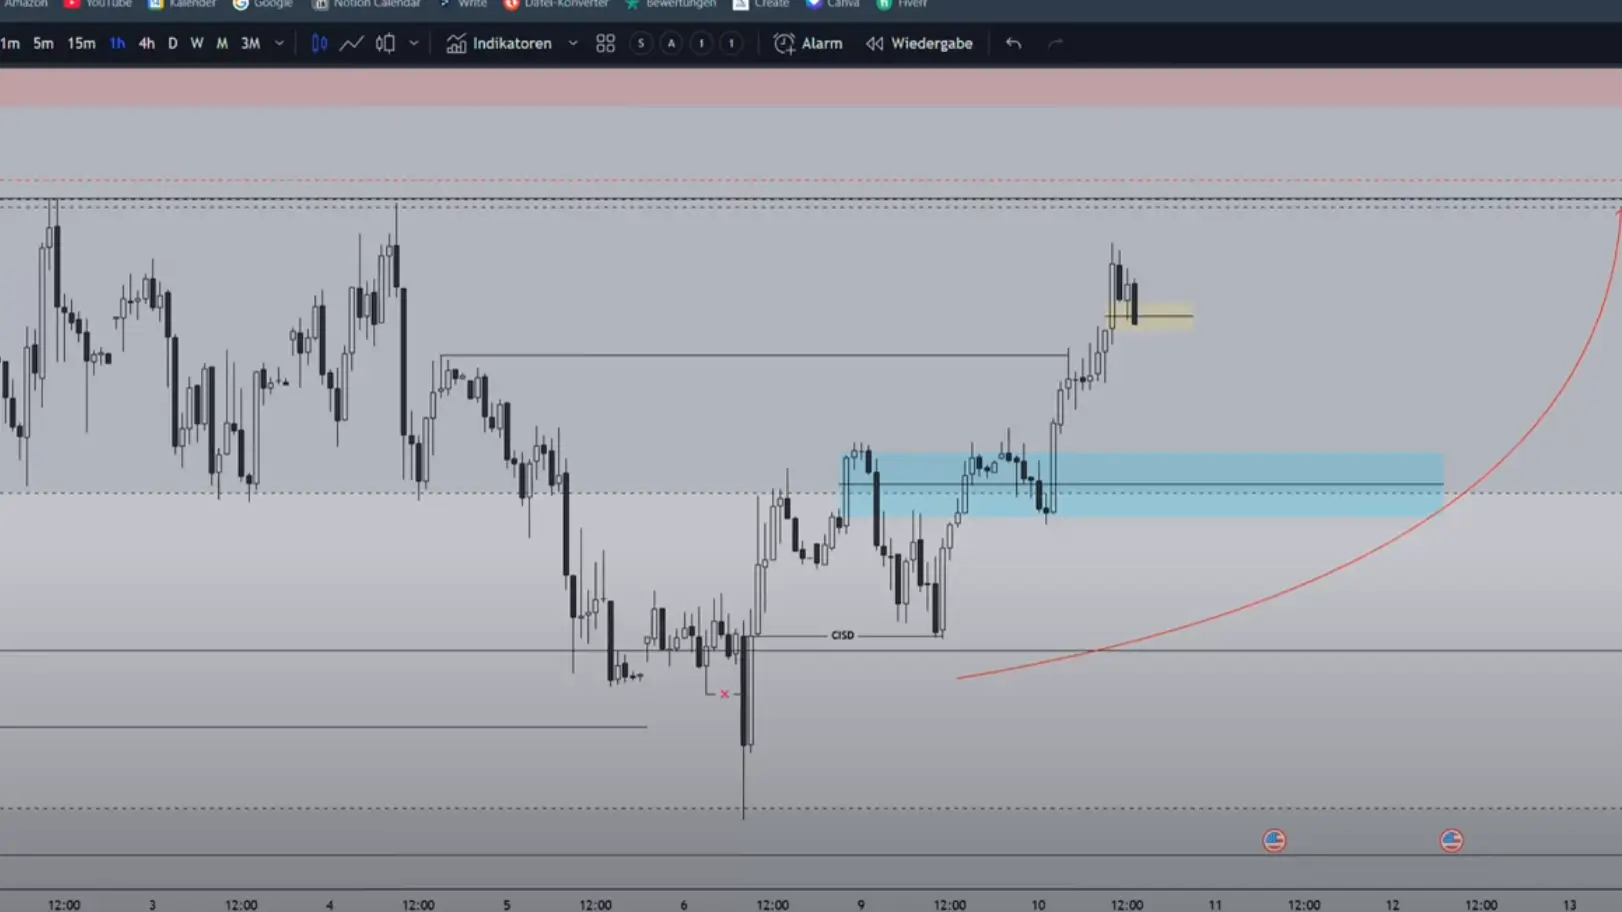Select the red X marker on chart
Viewport: 1622px width, 912px height.
(x=724, y=694)
